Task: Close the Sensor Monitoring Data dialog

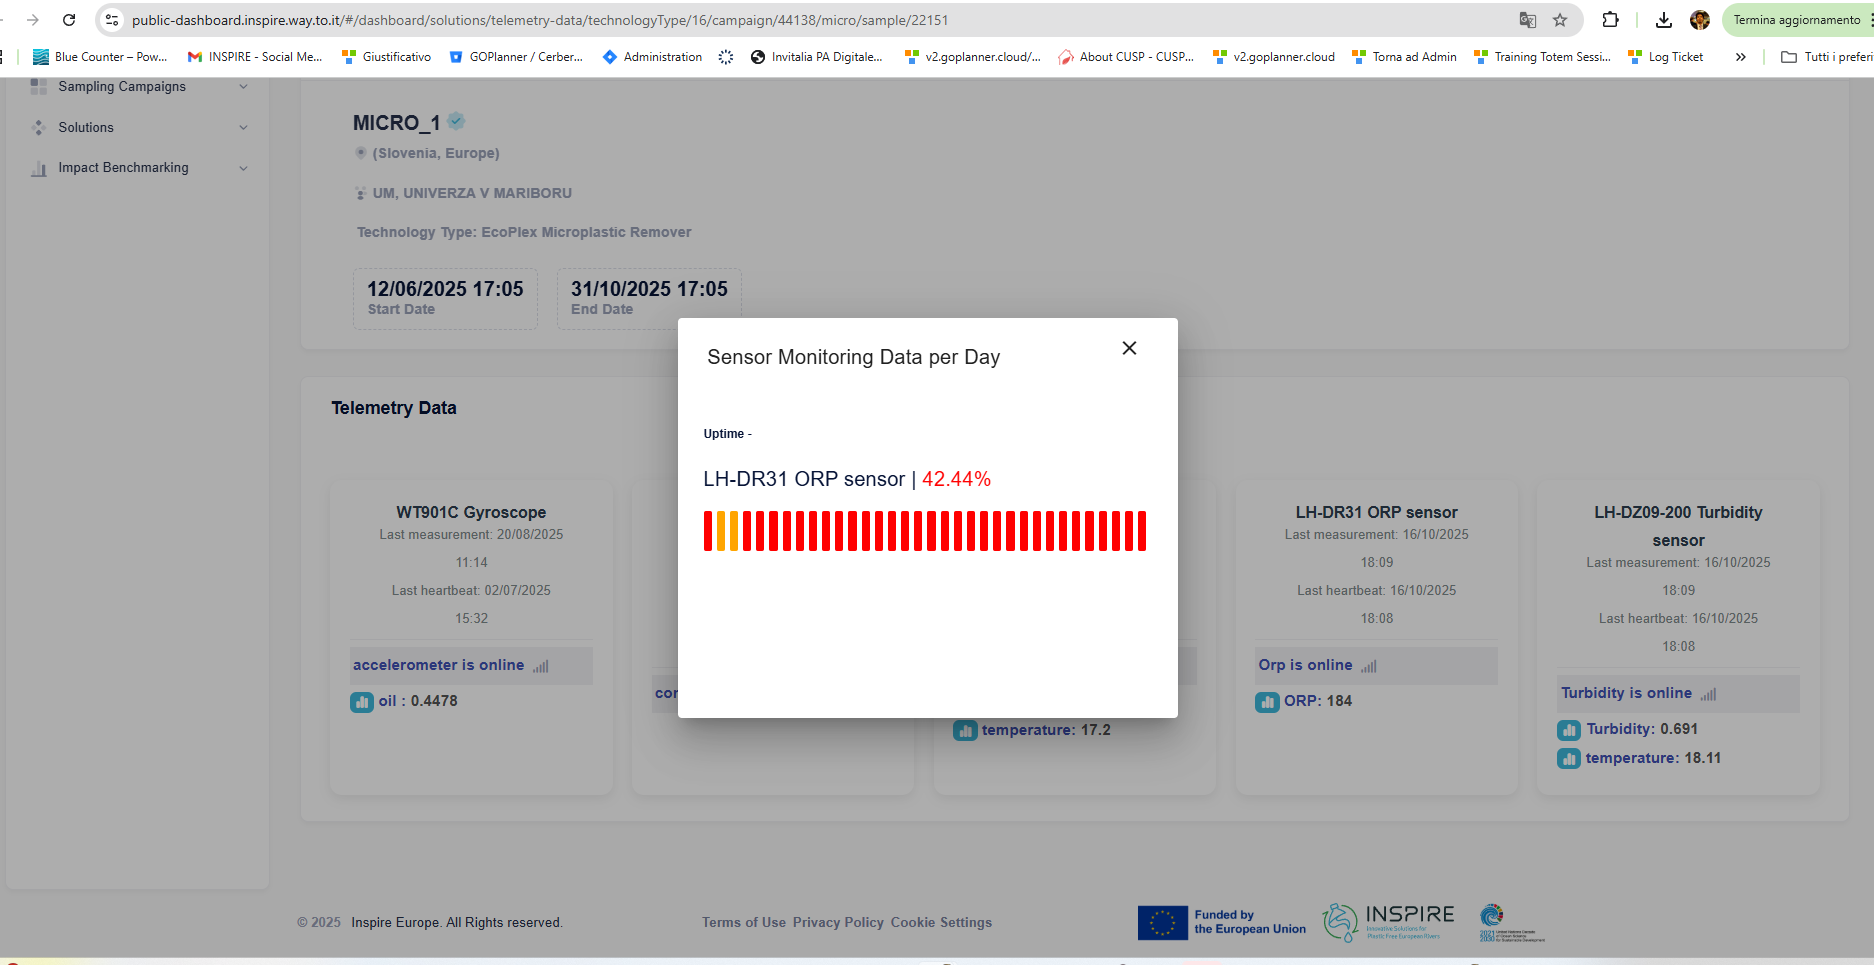Action: click(1129, 348)
